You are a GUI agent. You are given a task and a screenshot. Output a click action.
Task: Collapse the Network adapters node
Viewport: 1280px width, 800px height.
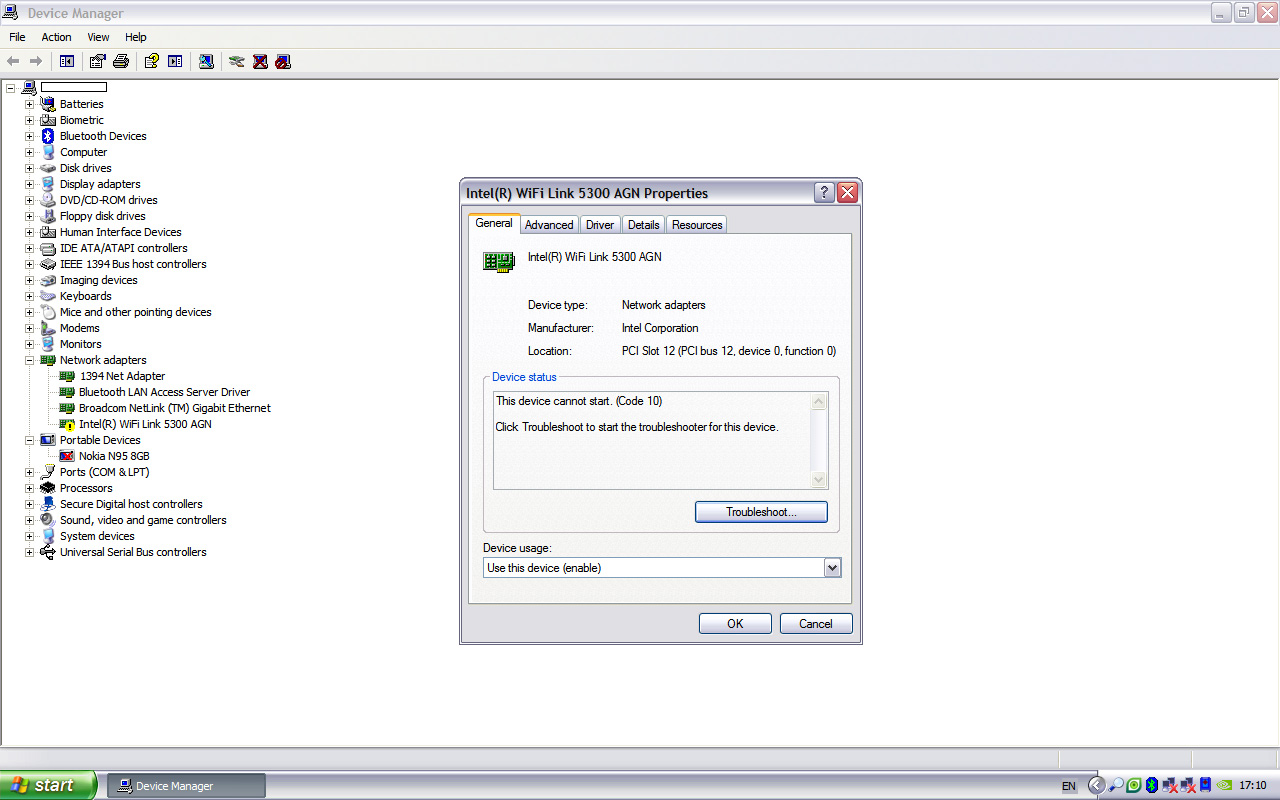coord(29,360)
